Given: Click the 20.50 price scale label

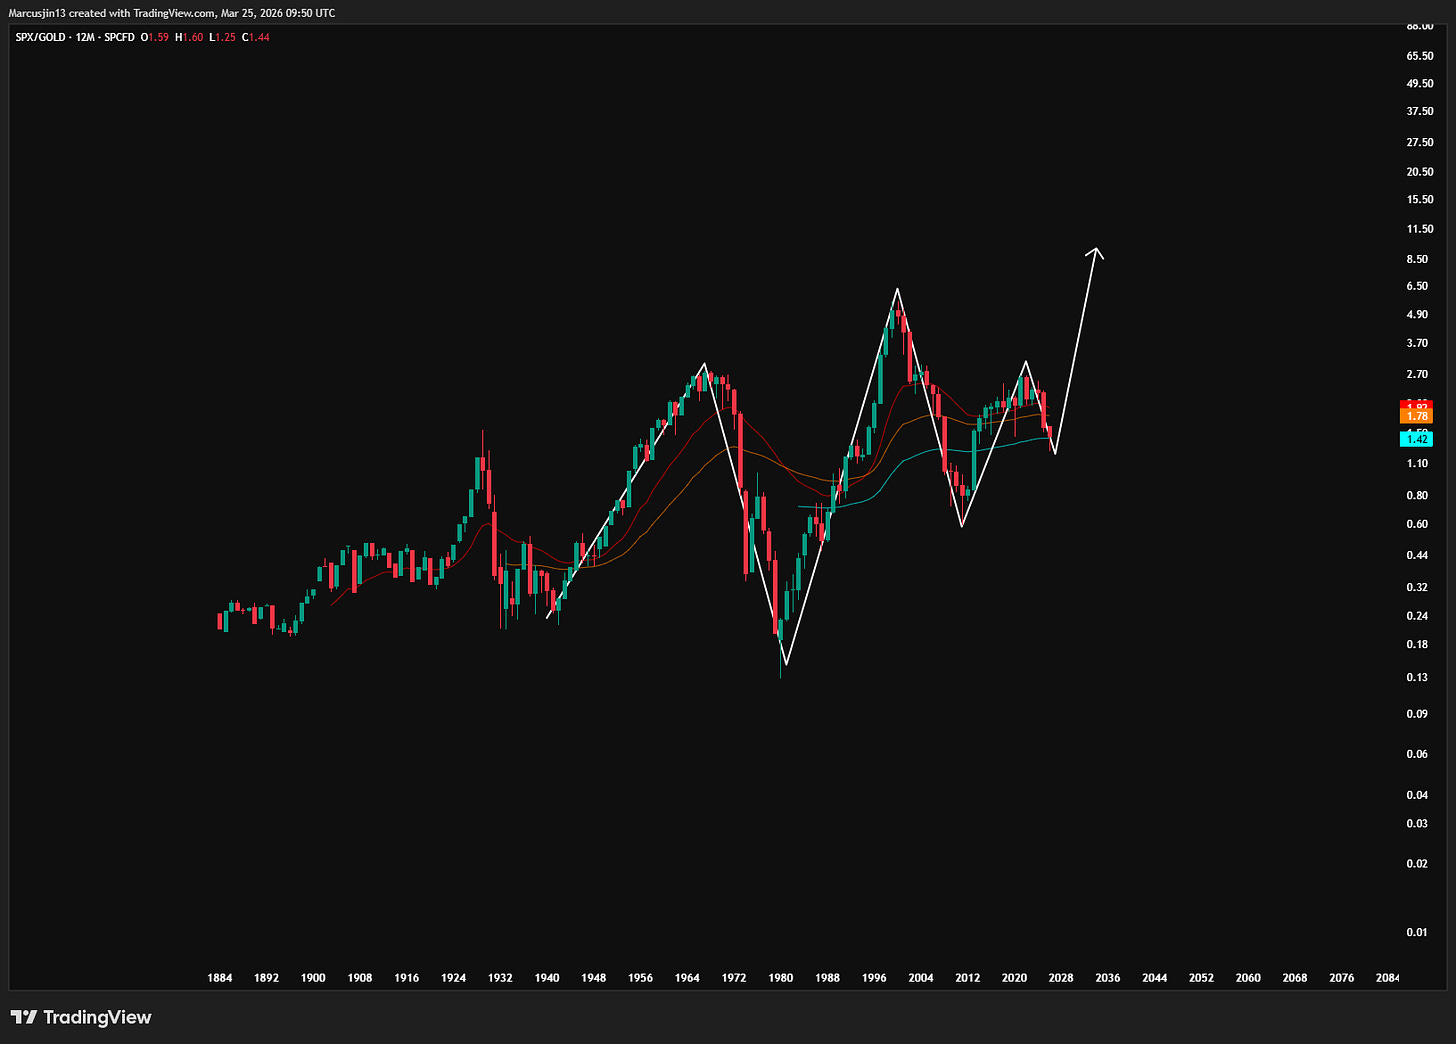Looking at the screenshot, I should tap(1420, 172).
